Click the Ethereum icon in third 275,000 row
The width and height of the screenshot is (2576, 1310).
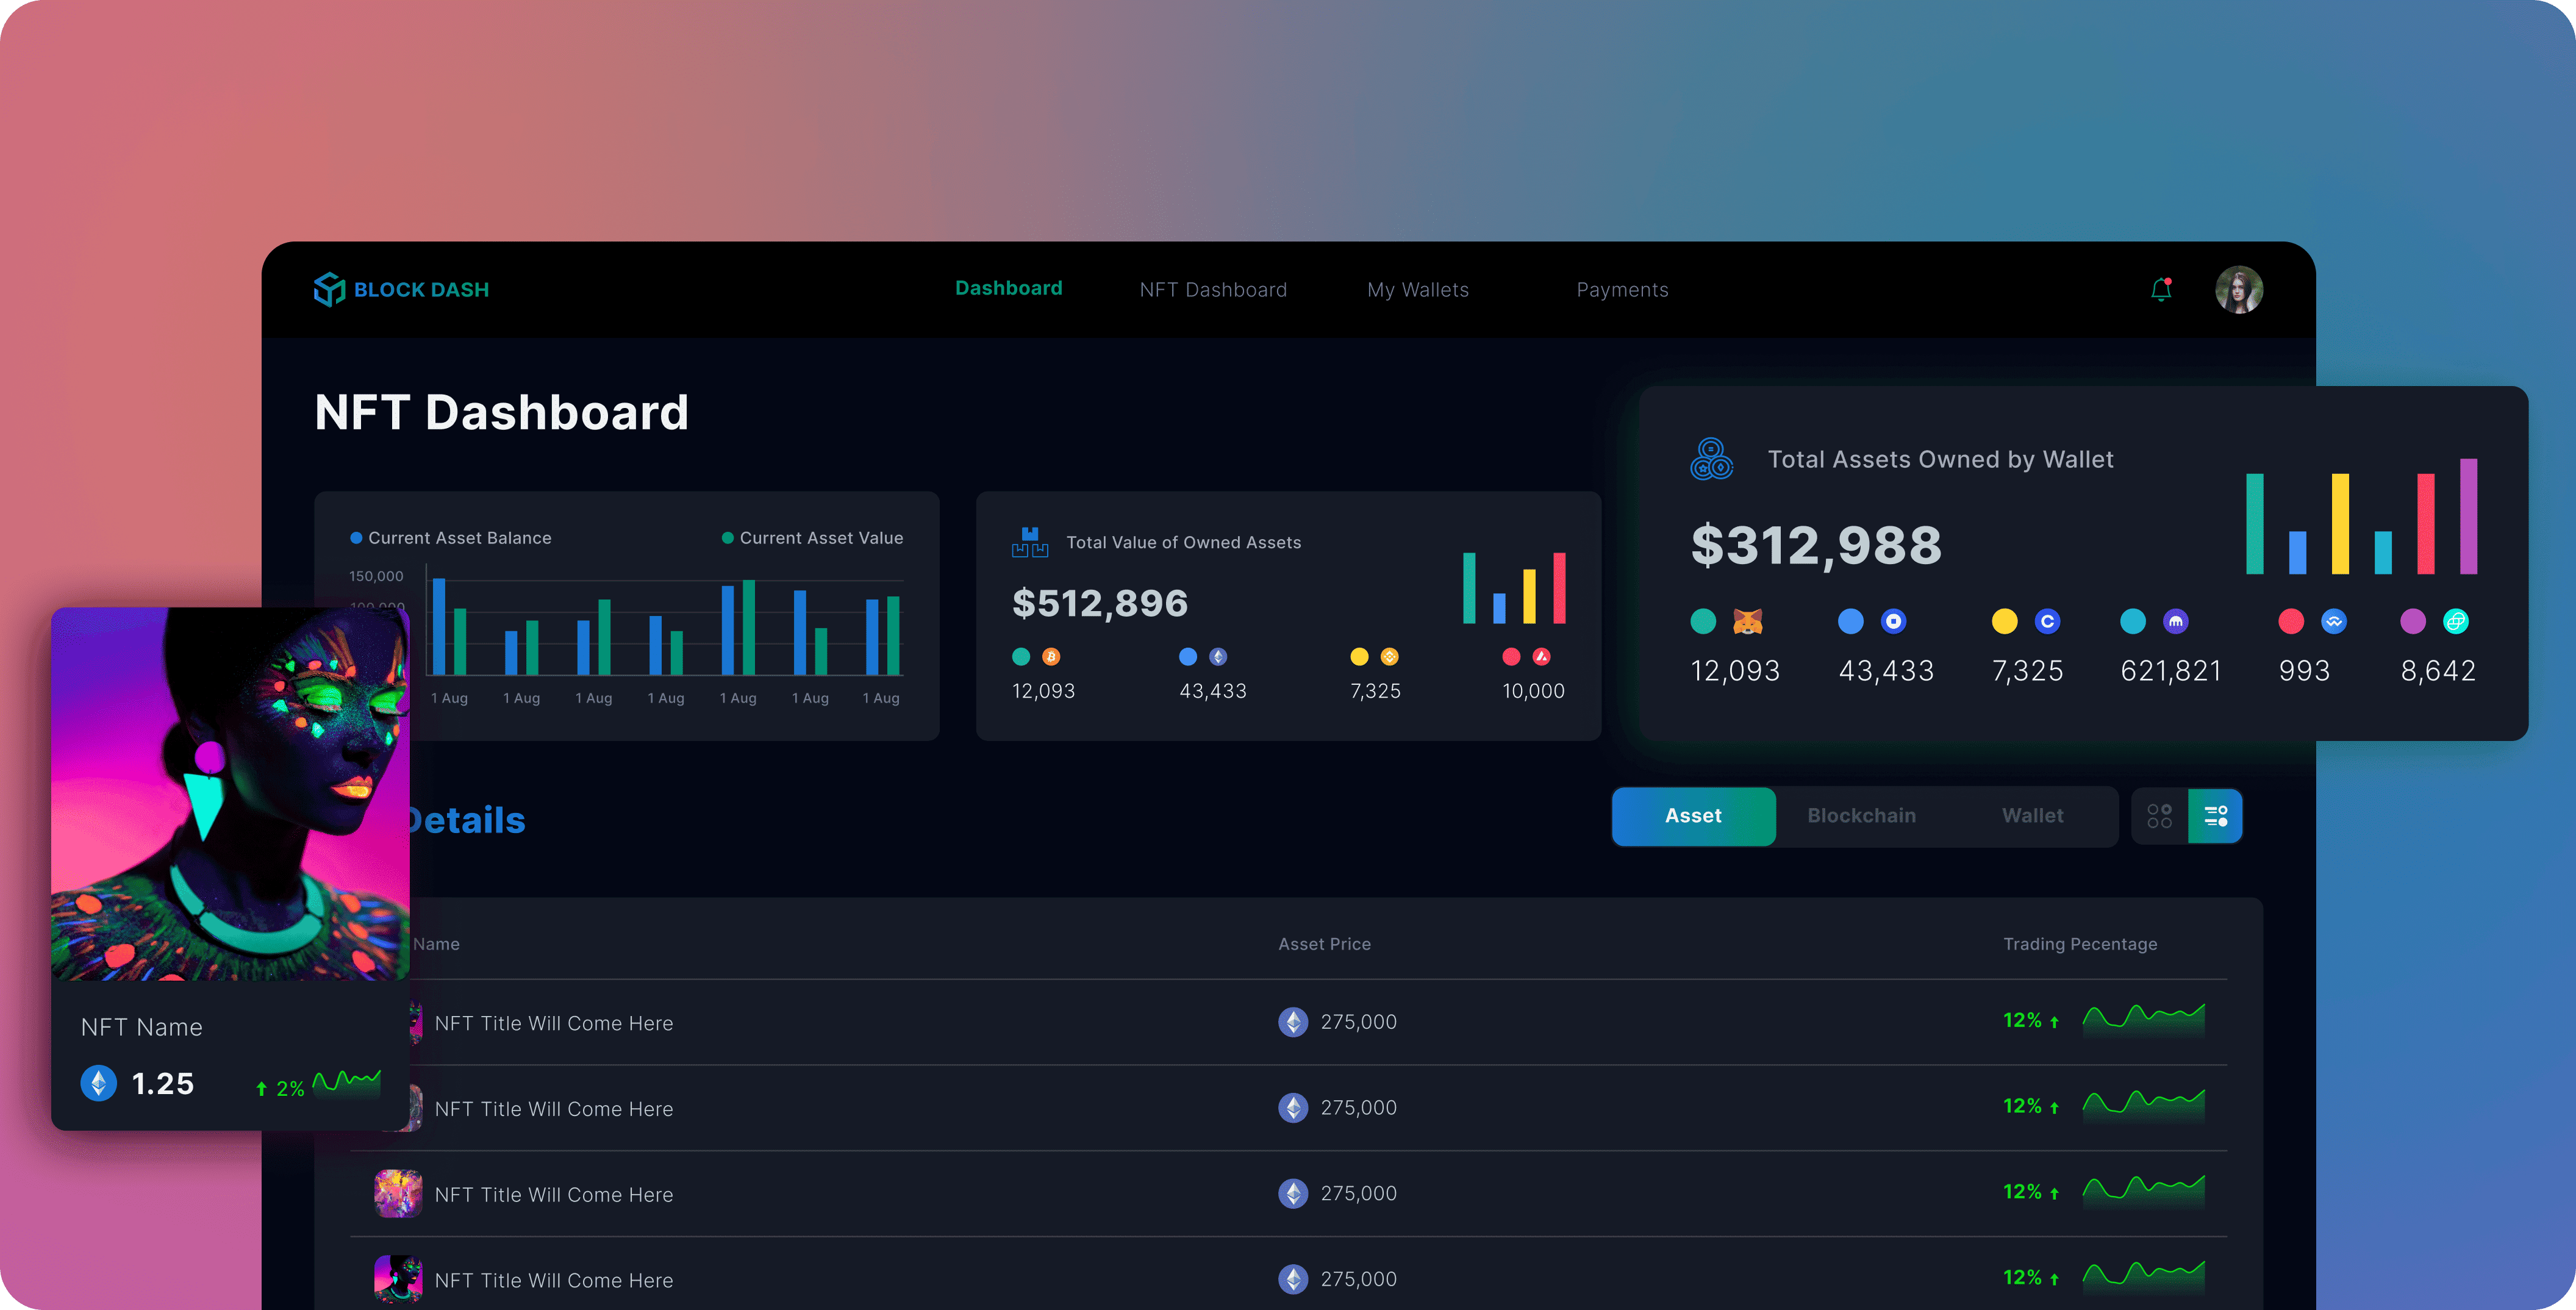pos(1293,1194)
